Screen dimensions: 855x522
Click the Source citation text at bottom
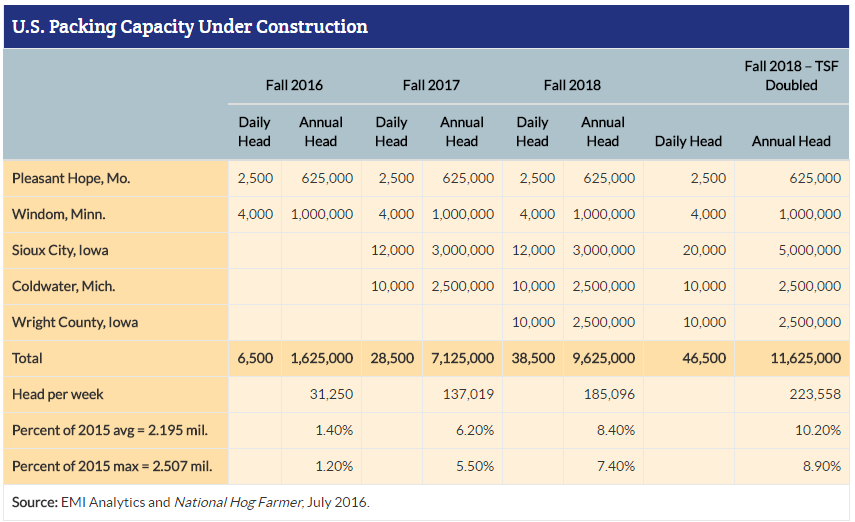click(x=190, y=502)
